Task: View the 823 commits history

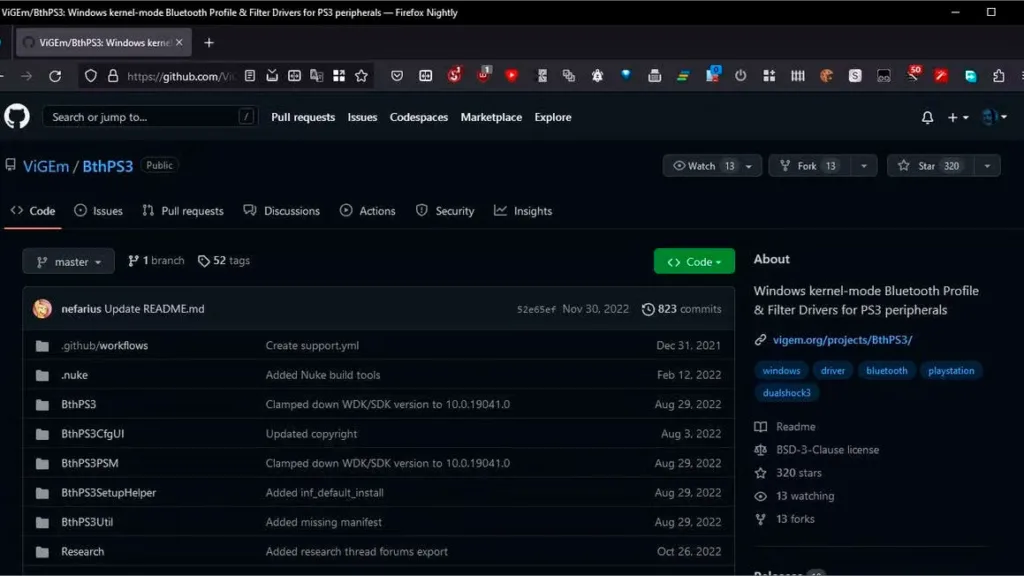Action: point(682,309)
